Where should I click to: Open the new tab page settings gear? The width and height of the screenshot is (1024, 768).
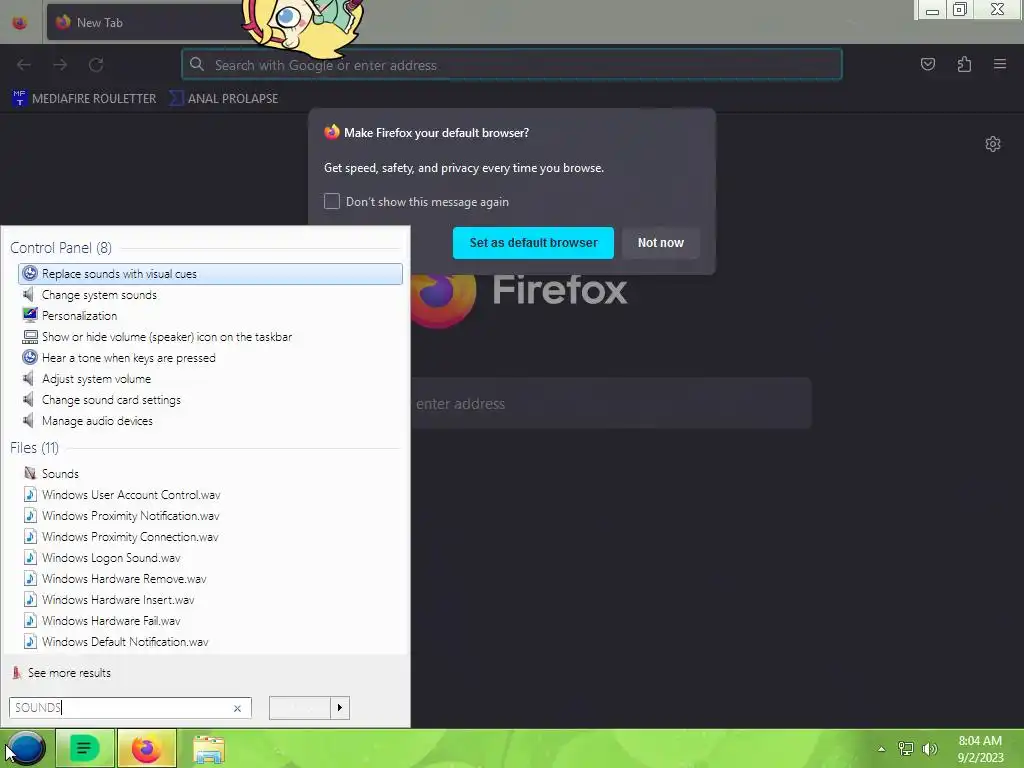pos(993,144)
